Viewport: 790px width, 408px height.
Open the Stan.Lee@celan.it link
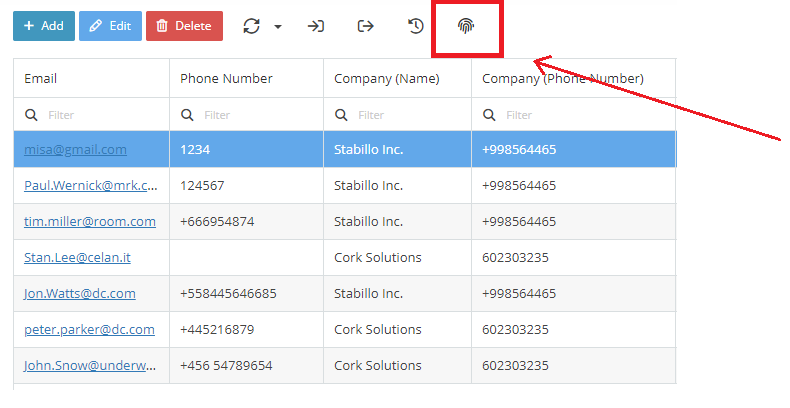(77, 257)
